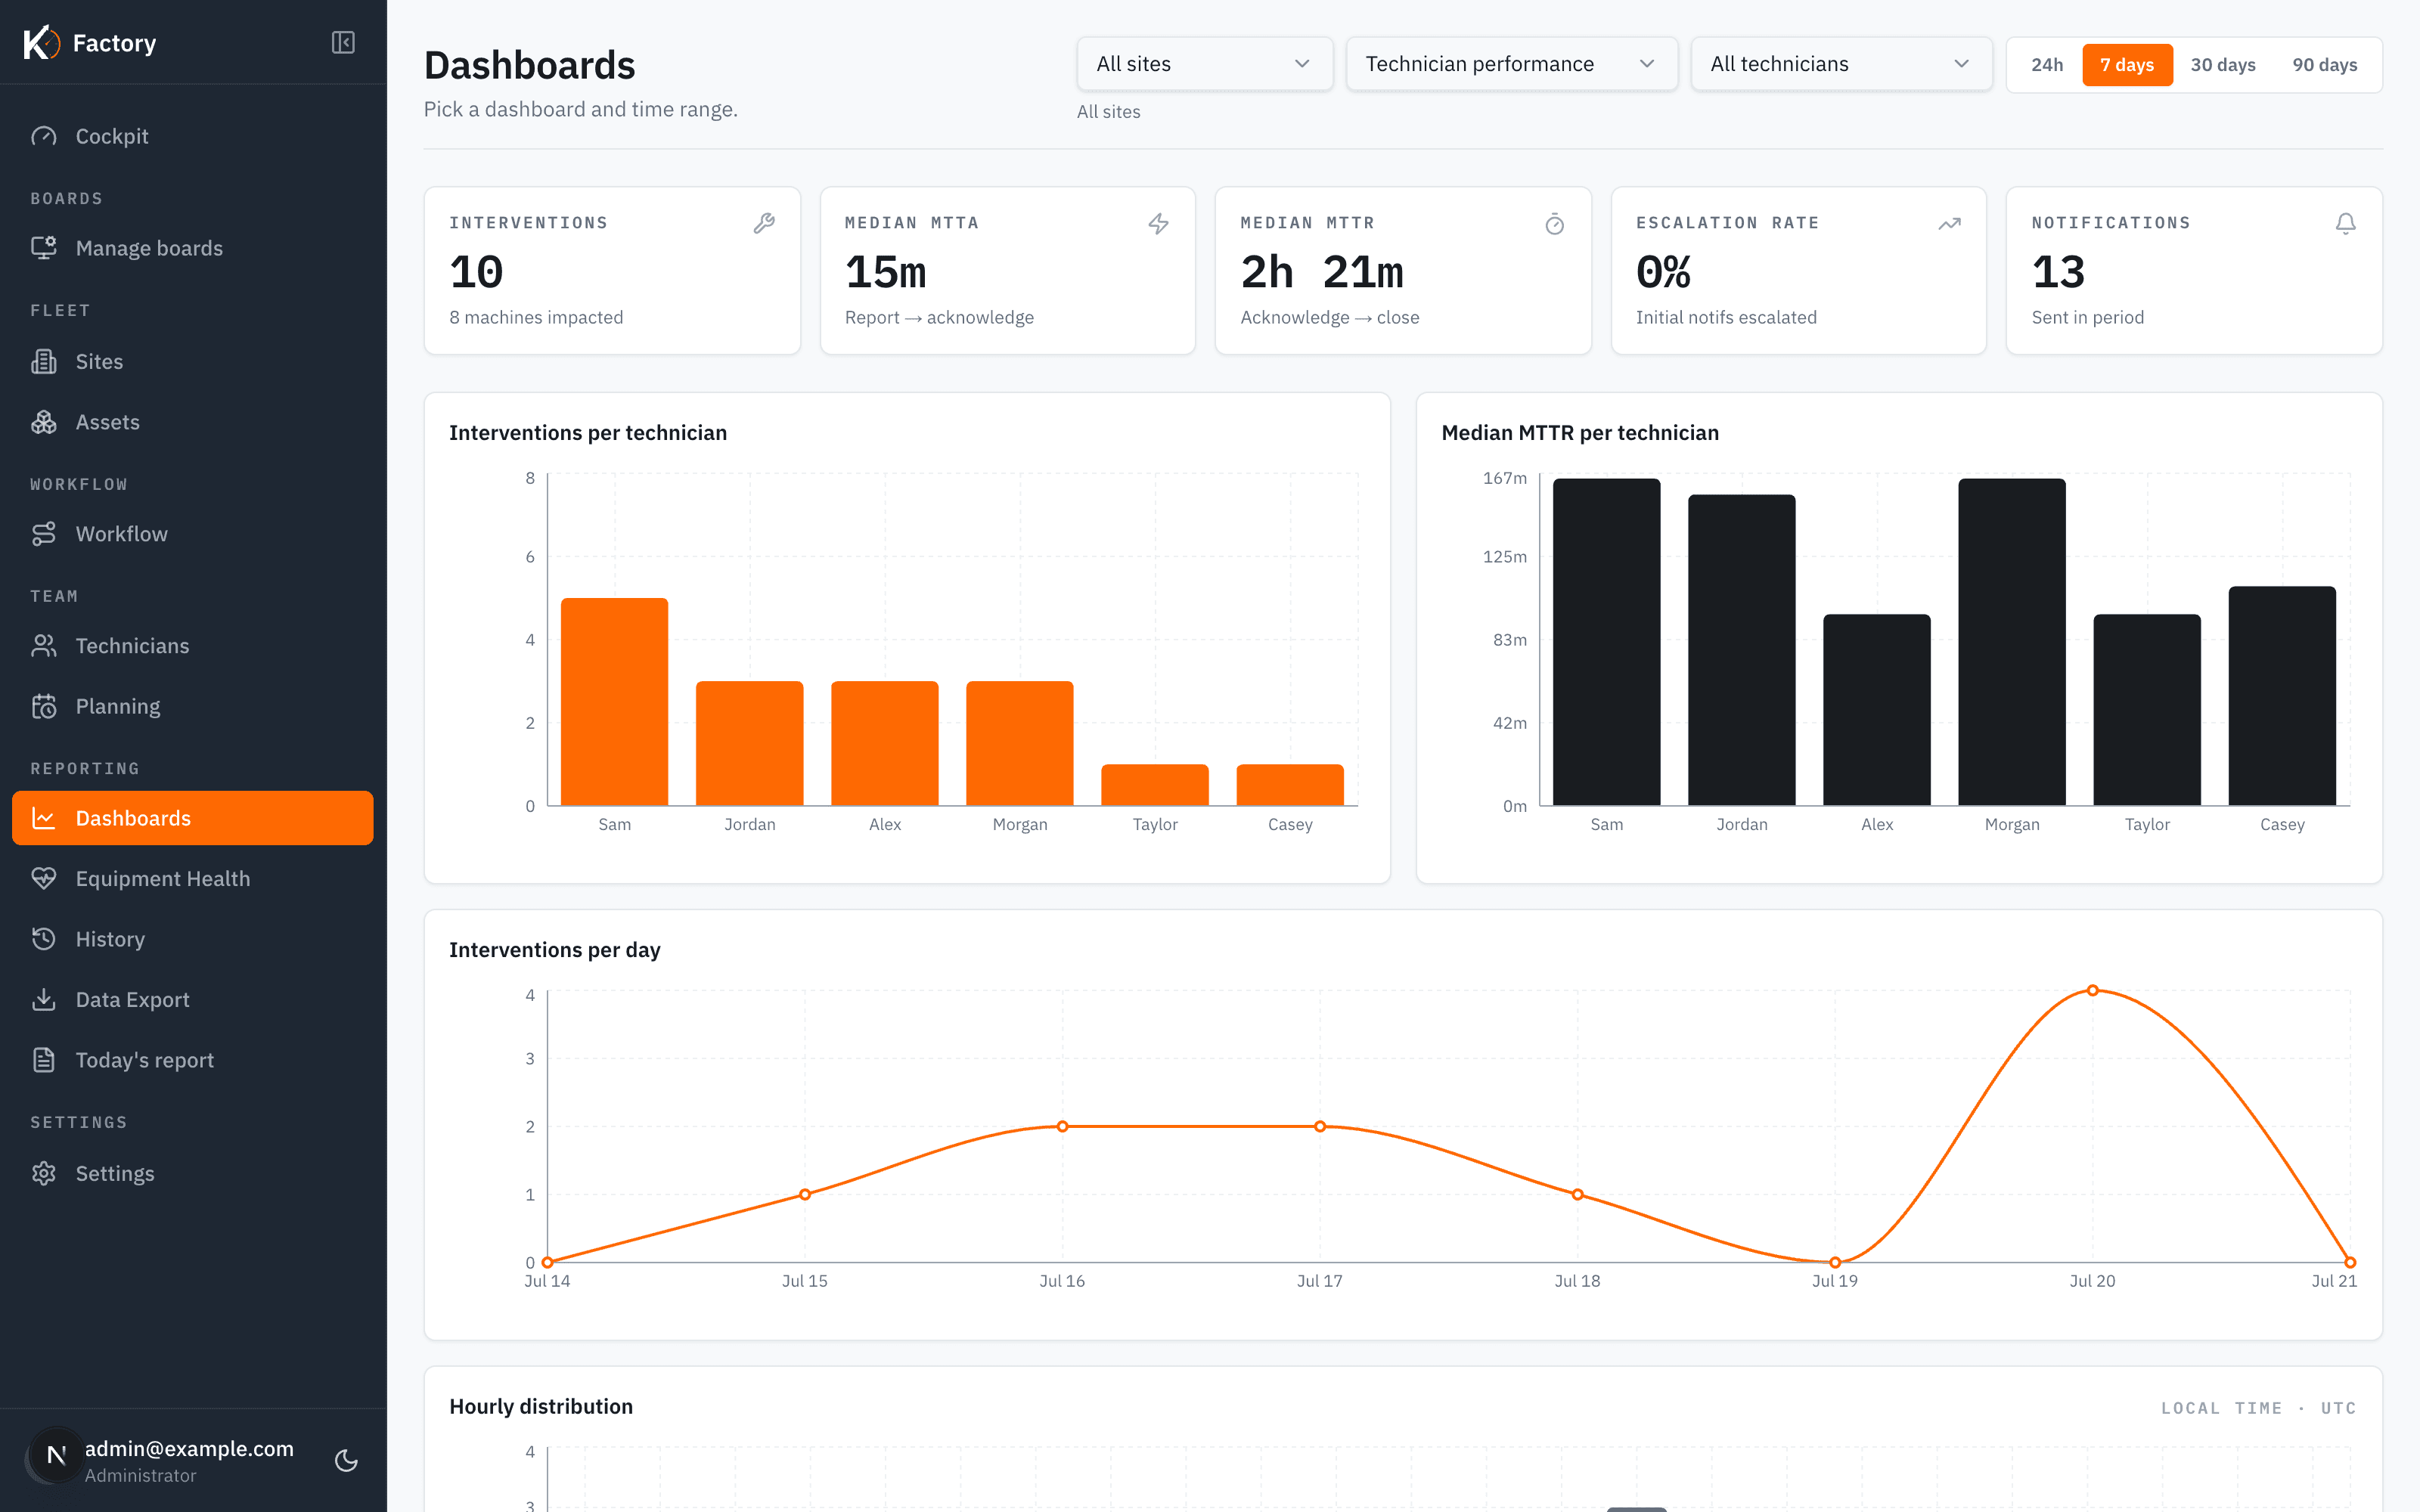Viewport: 2420px width, 1512px height.
Task: Click Manage boards monitor icon
Action: pyautogui.click(x=44, y=248)
